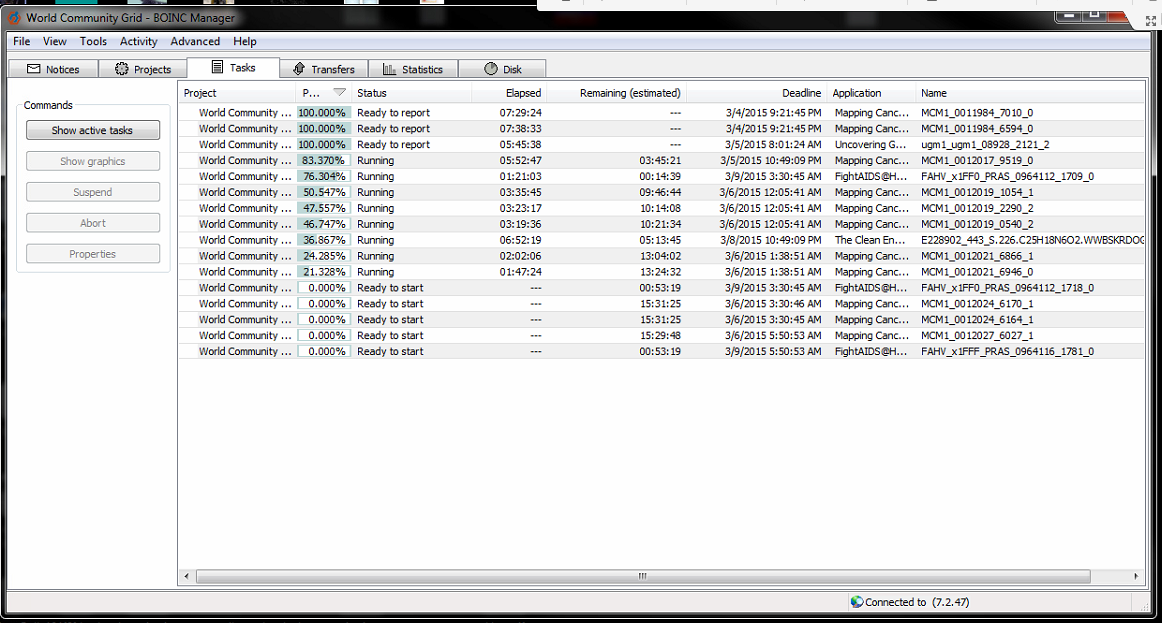The width and height of the screenshot is (1162, 623).
Task: Click the Notices tab envelope icon
Action: 33,69
